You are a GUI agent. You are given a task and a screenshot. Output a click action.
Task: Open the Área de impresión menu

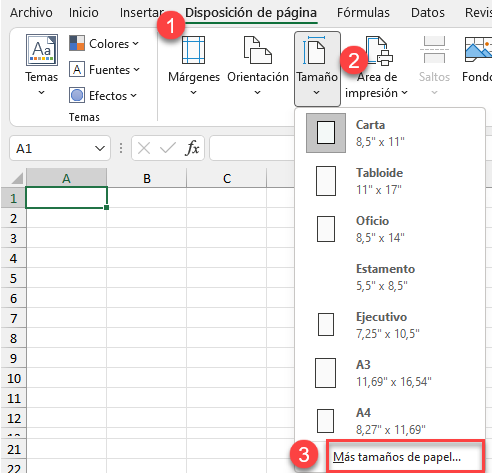tap(377, 68)
